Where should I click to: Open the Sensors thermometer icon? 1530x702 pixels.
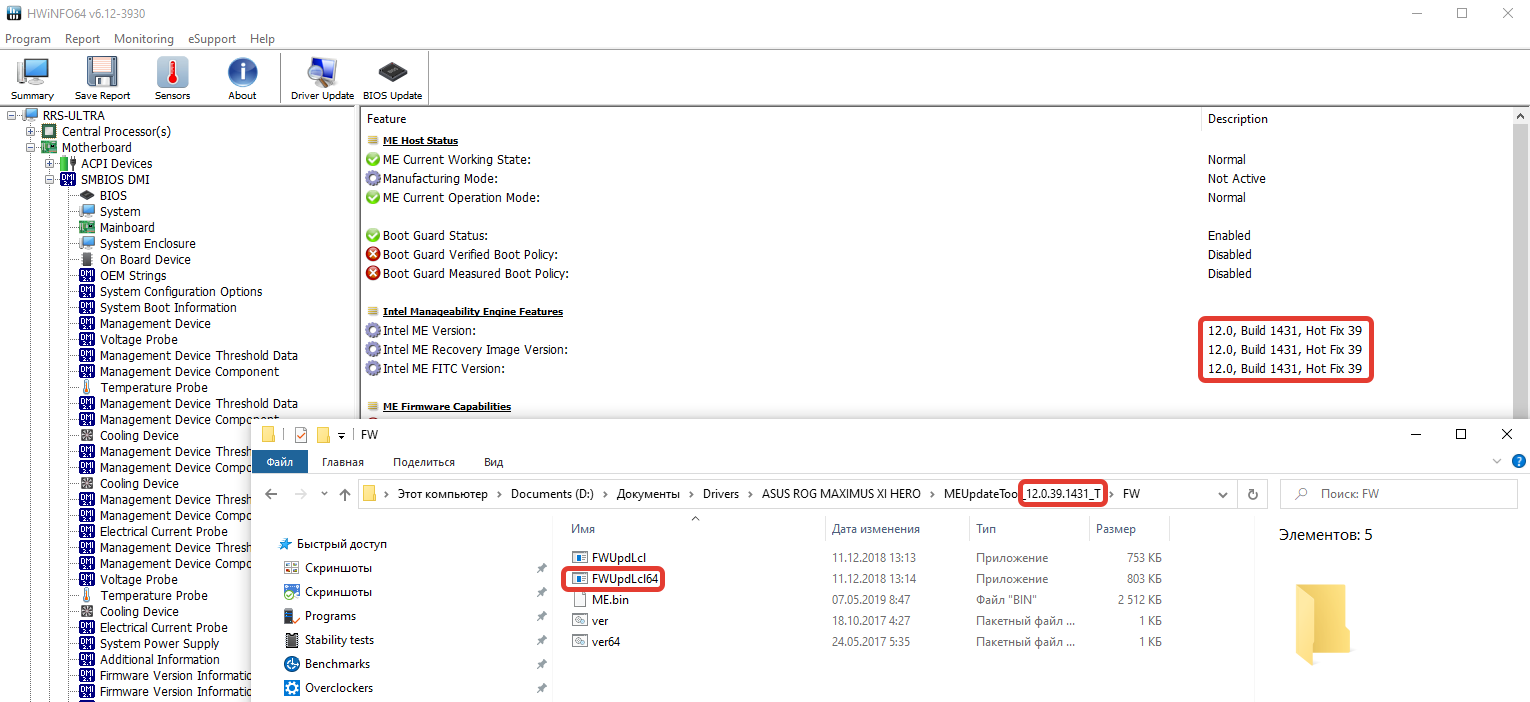pos(172,79)
